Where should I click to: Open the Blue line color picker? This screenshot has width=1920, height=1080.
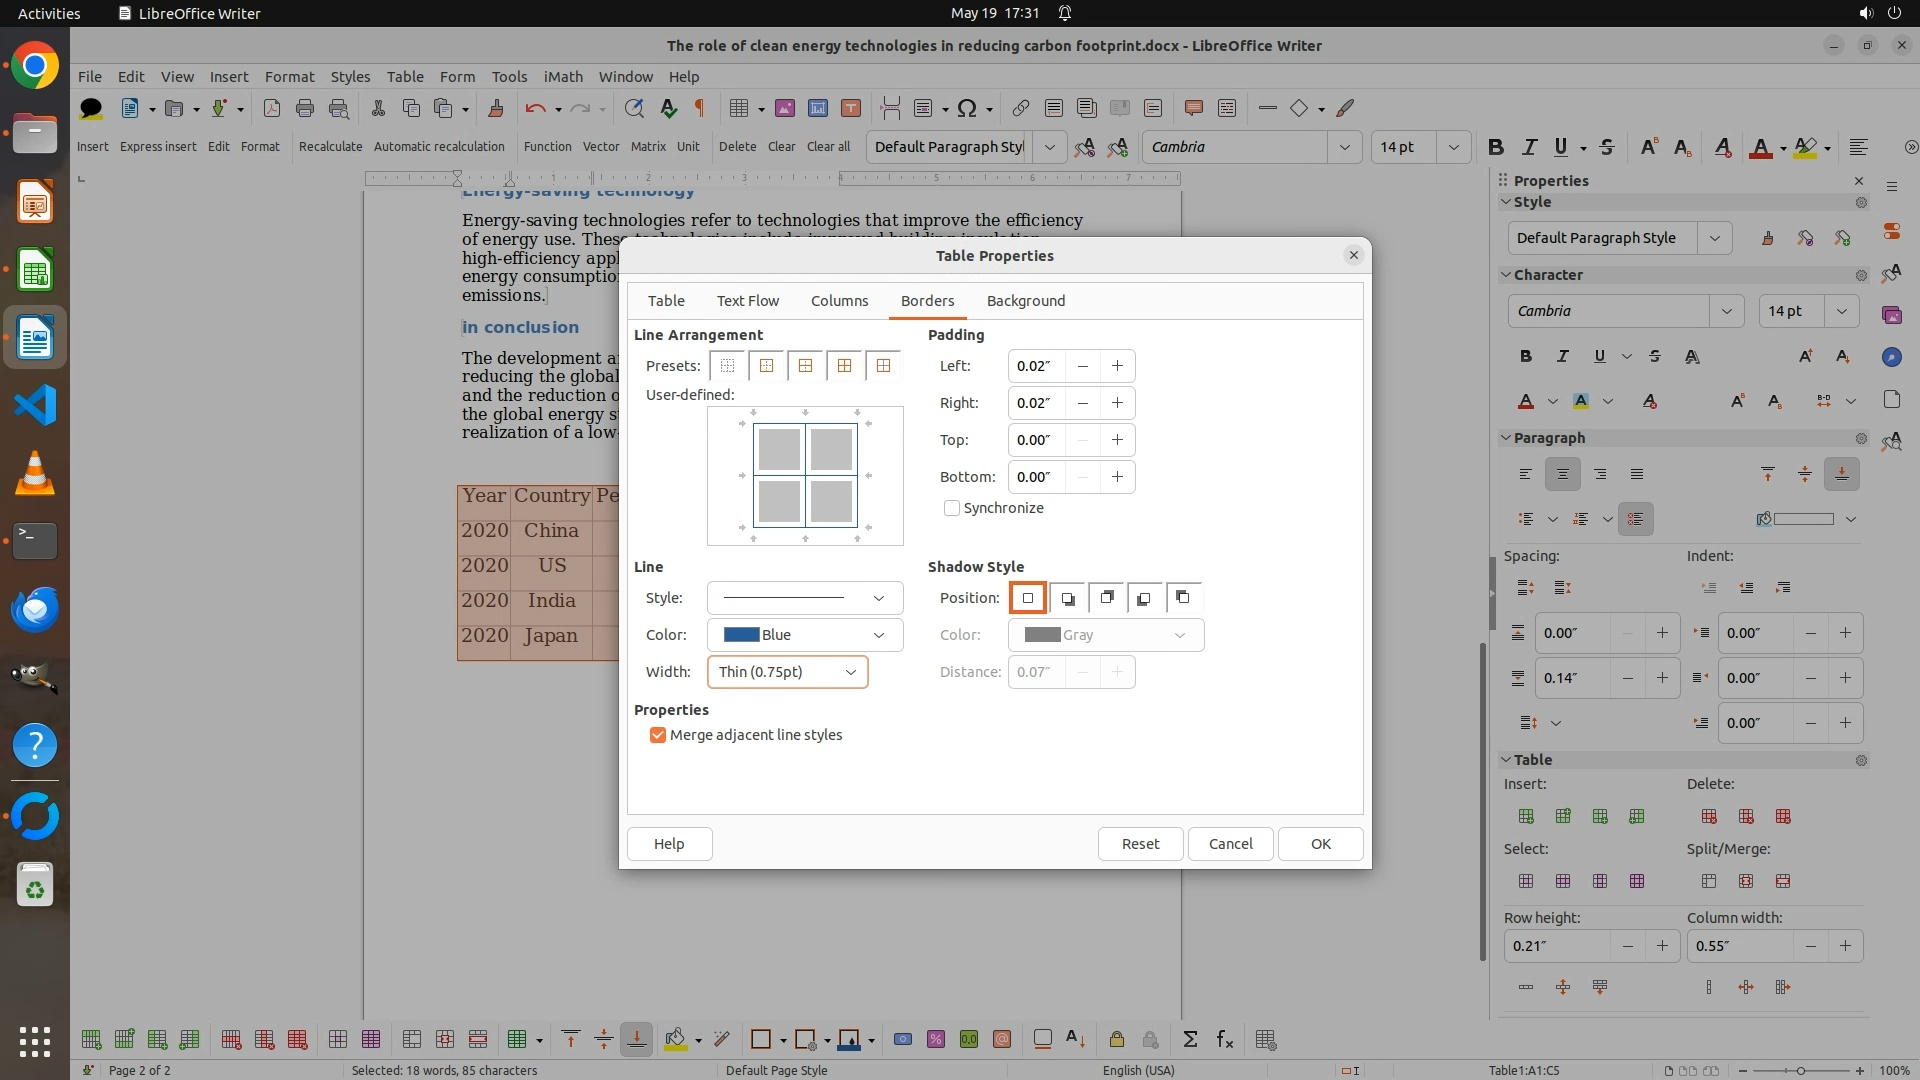[804, 635]
